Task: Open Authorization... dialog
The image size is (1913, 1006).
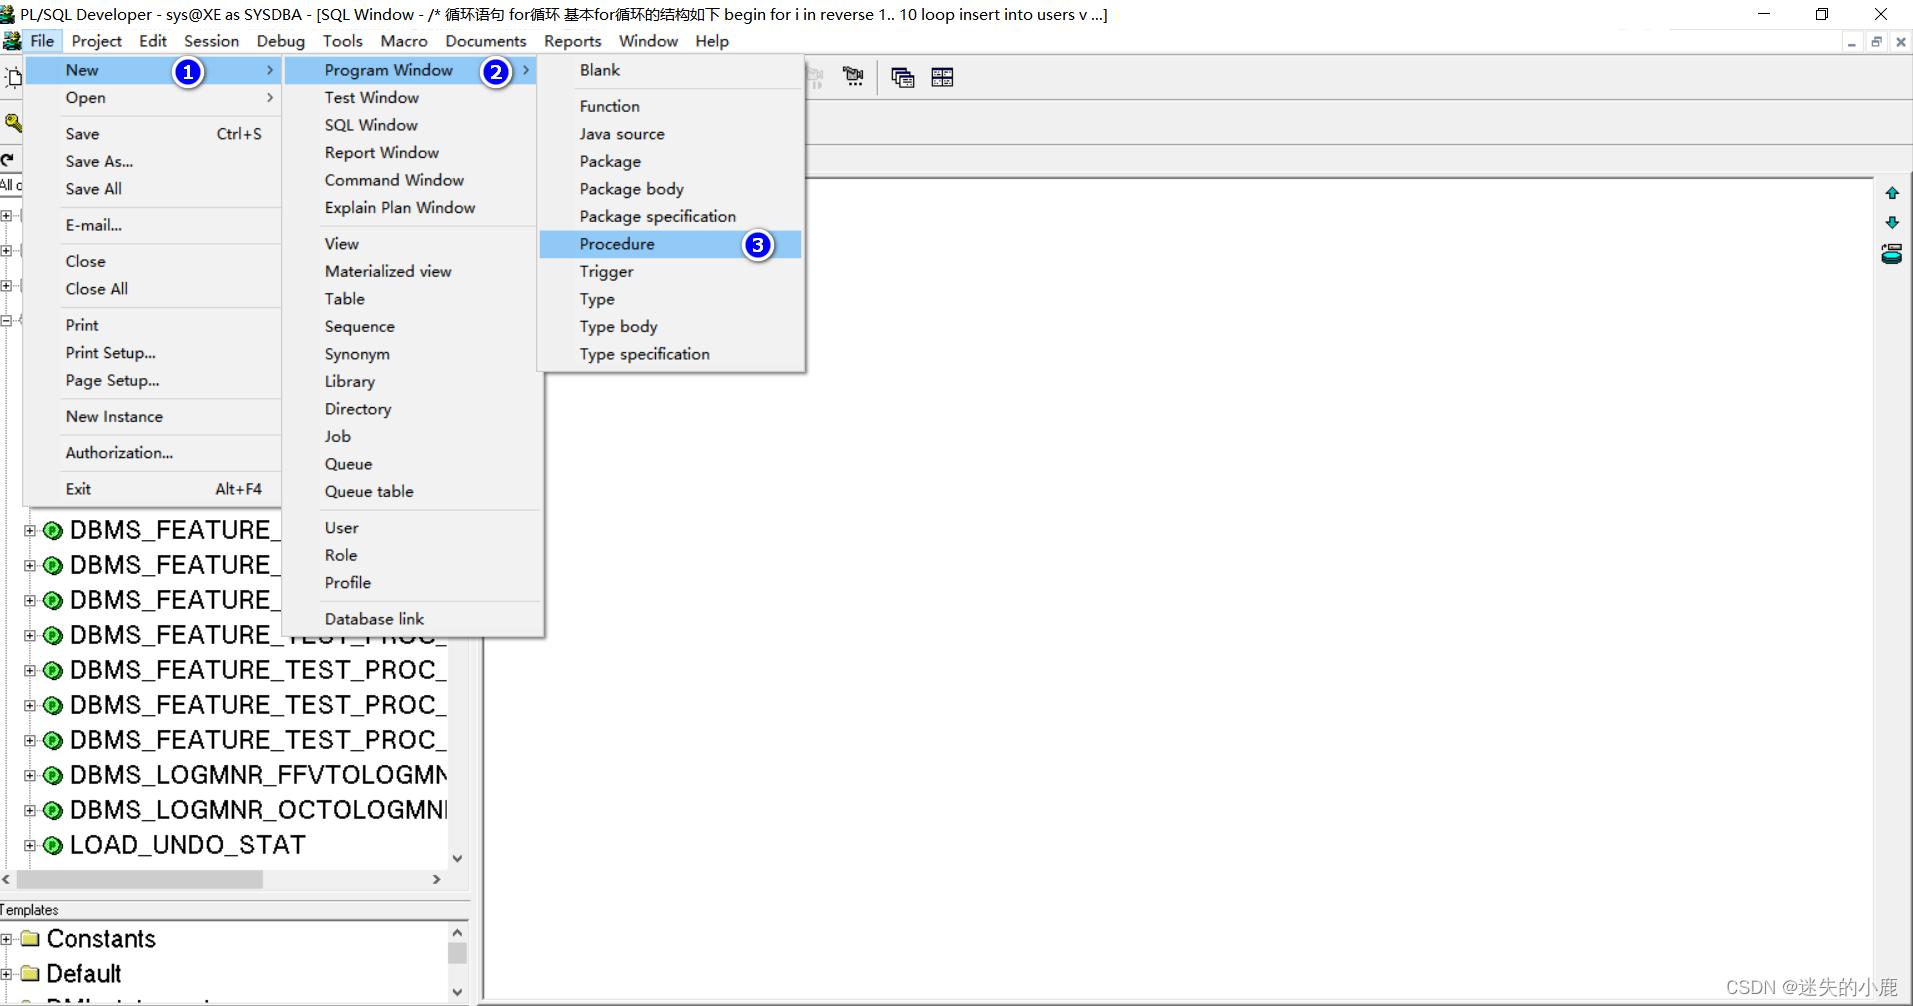Action: [152, 453]
